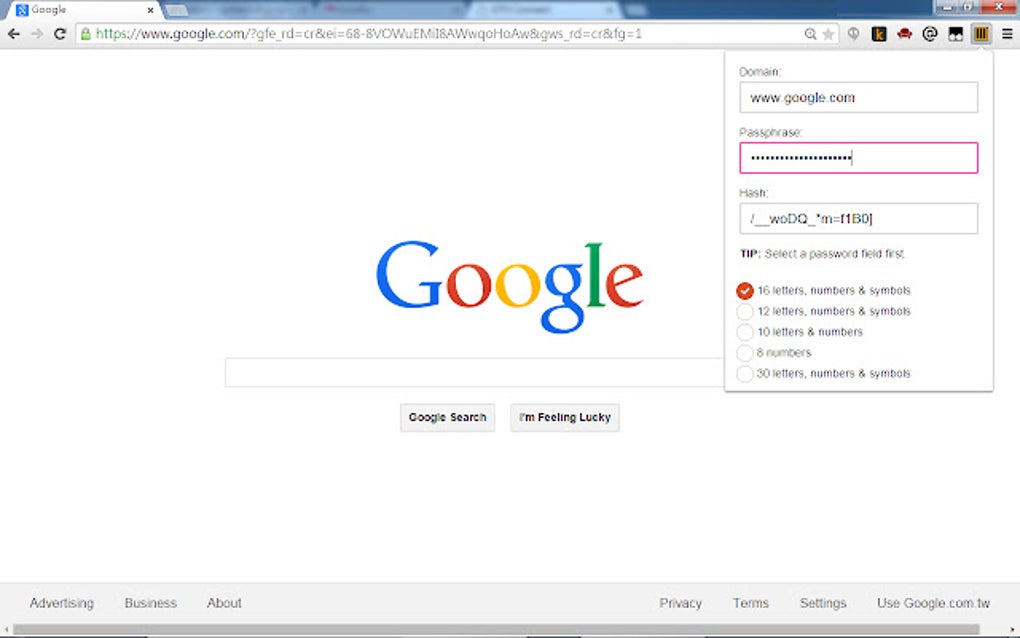Open the black-and-white glasses extension icon
This screenshot has height=638, width=1020.
point(956,34)
